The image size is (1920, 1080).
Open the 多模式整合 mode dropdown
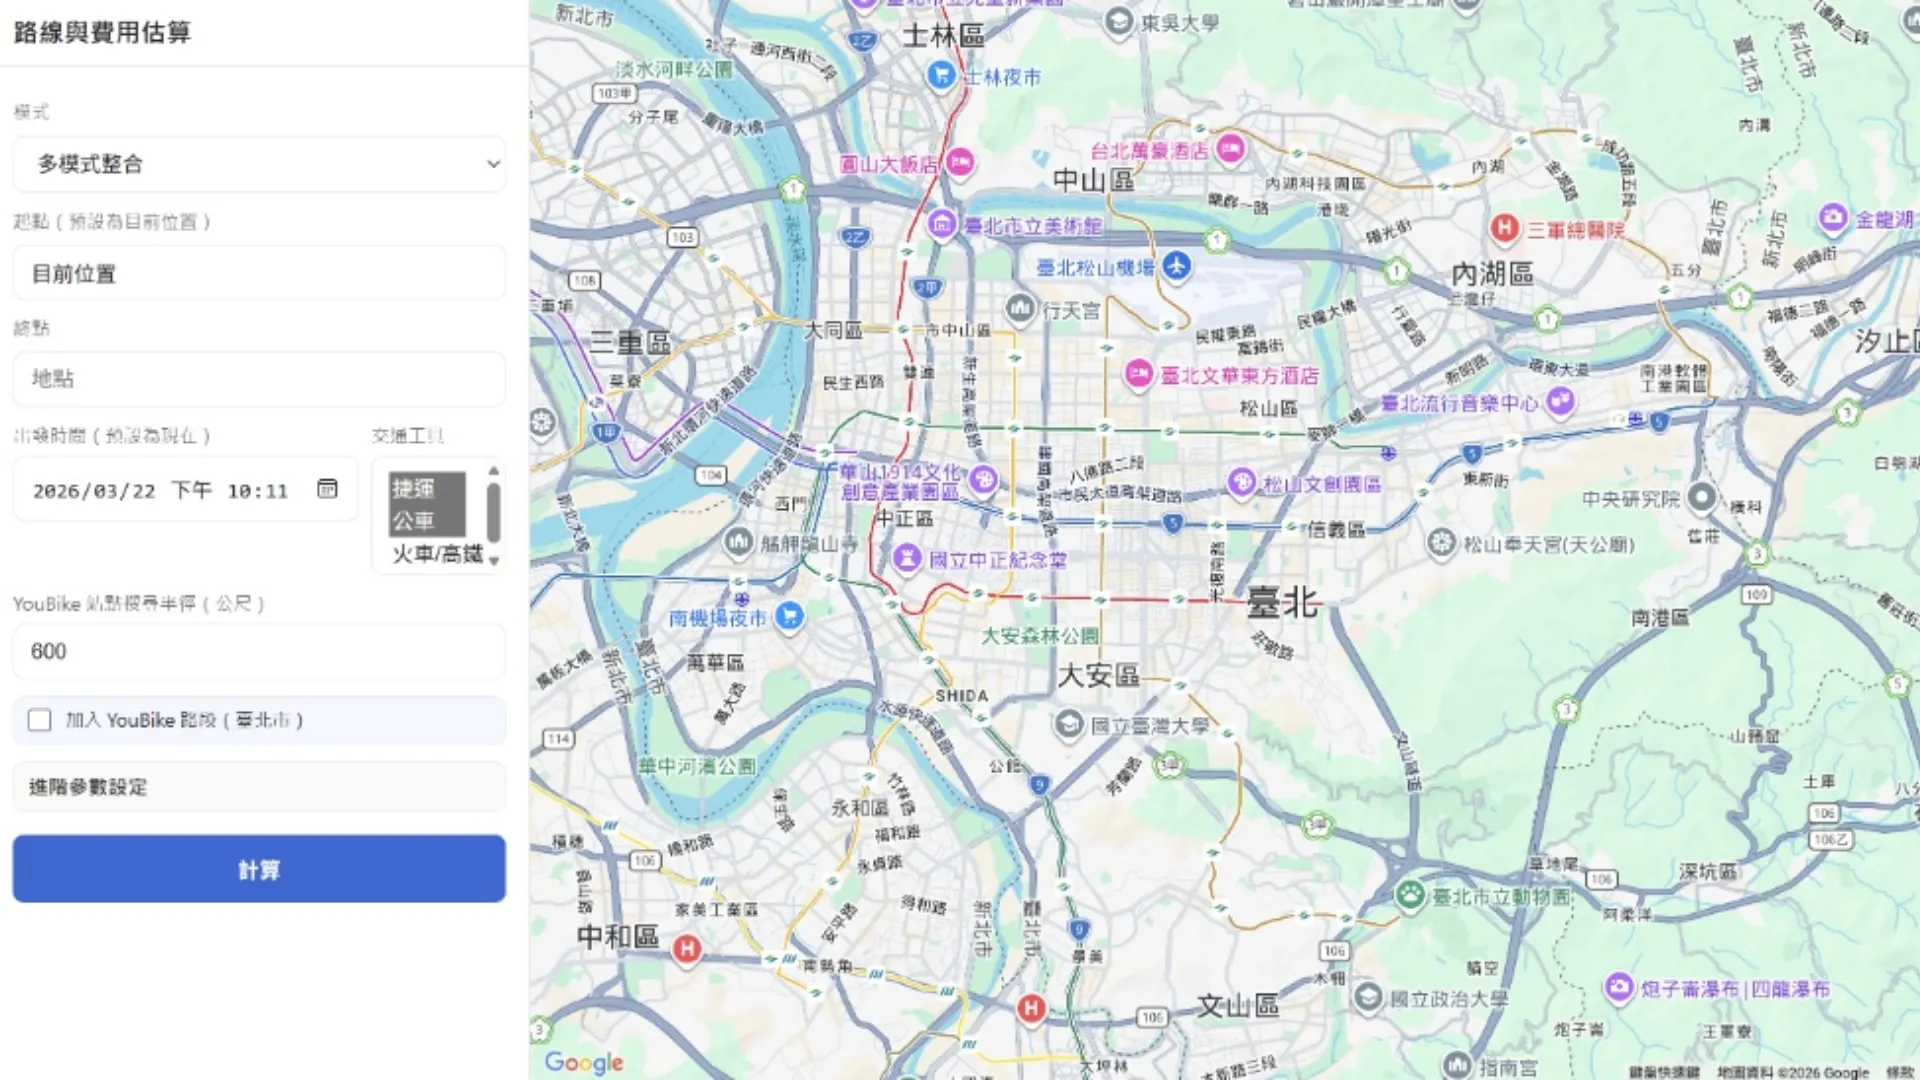click(259, 164)
